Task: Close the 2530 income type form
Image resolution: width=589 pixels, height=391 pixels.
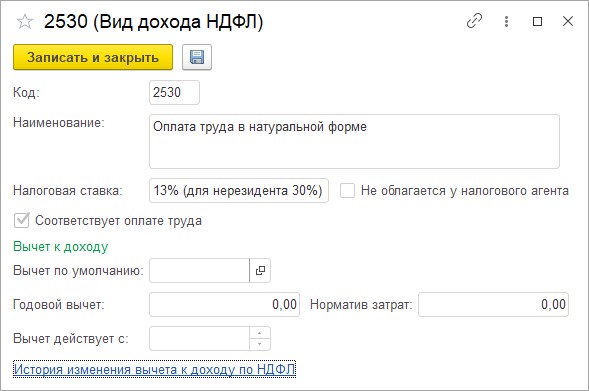Action: coord(568,21)
